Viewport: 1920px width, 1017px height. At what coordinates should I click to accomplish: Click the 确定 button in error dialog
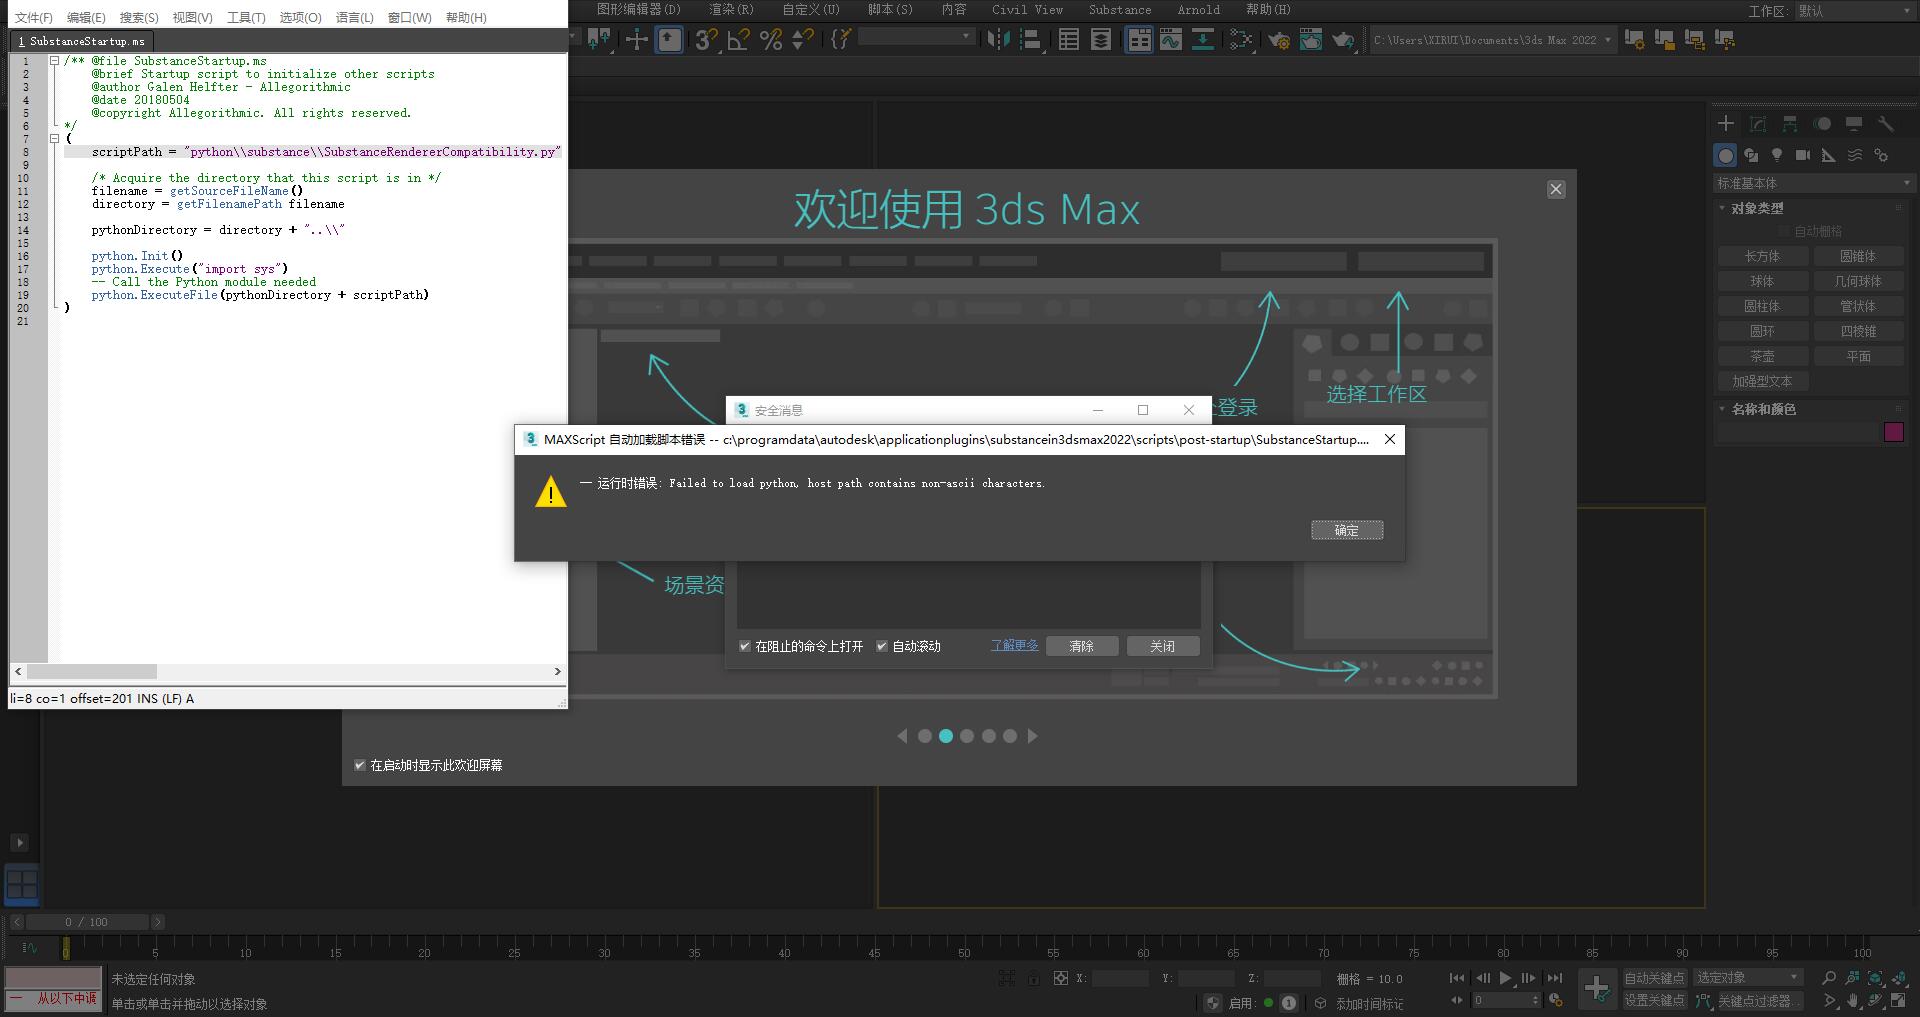pos(1346,530)
